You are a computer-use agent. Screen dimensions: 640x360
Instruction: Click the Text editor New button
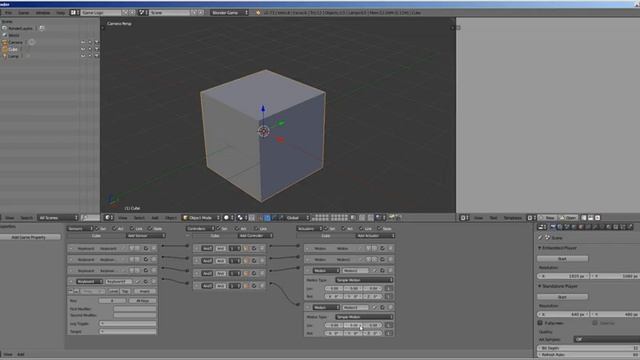pos(548,218)
